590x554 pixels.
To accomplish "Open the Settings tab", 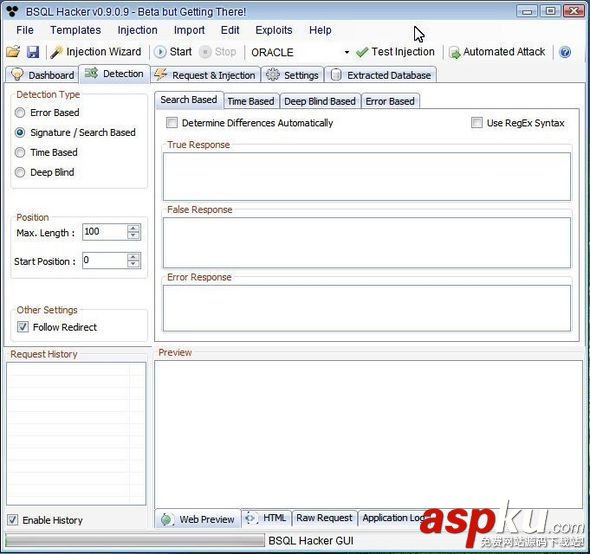I will (292, 75).
